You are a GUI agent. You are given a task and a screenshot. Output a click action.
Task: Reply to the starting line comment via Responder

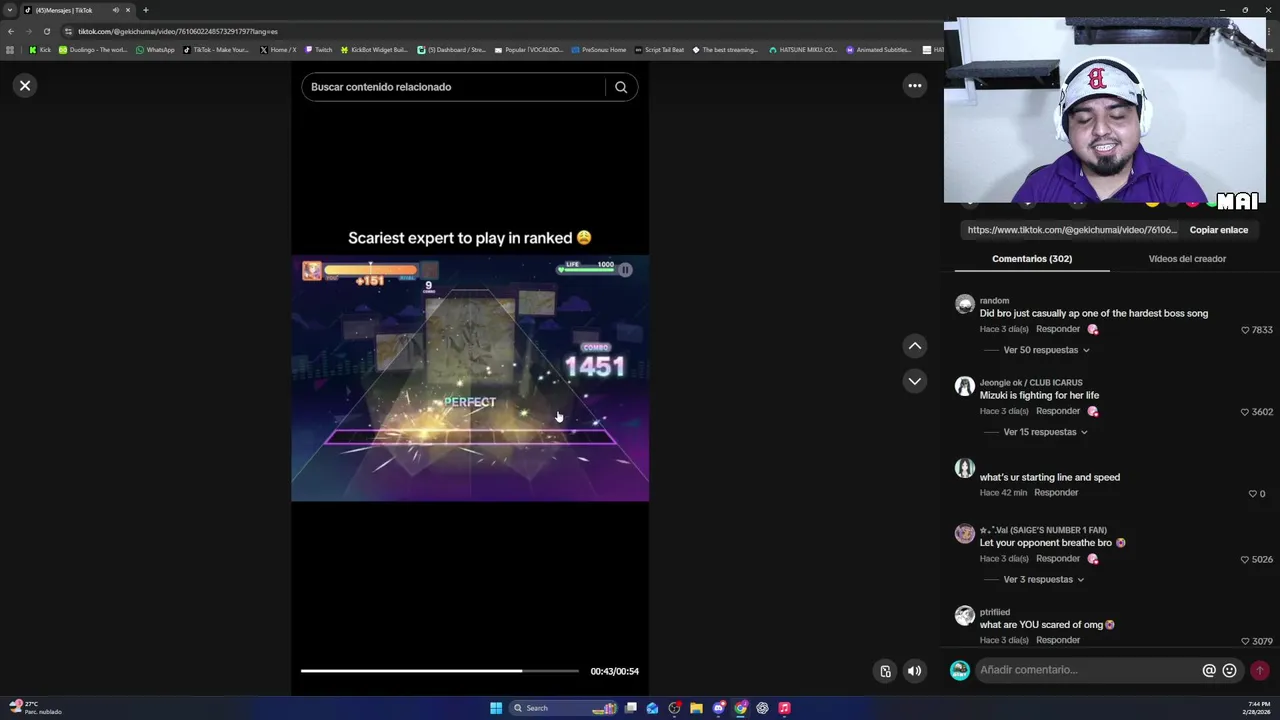1056,493
